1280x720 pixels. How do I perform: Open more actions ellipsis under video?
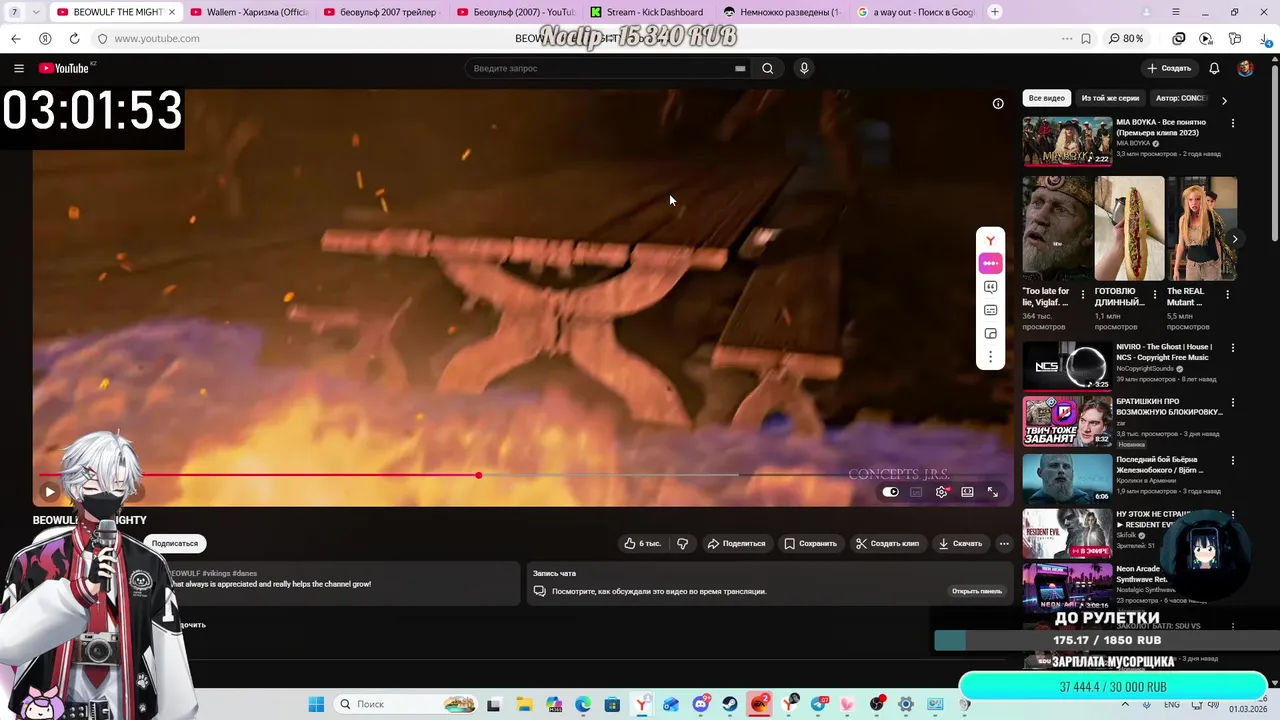pyautogui.click(x=1004, y=543)
